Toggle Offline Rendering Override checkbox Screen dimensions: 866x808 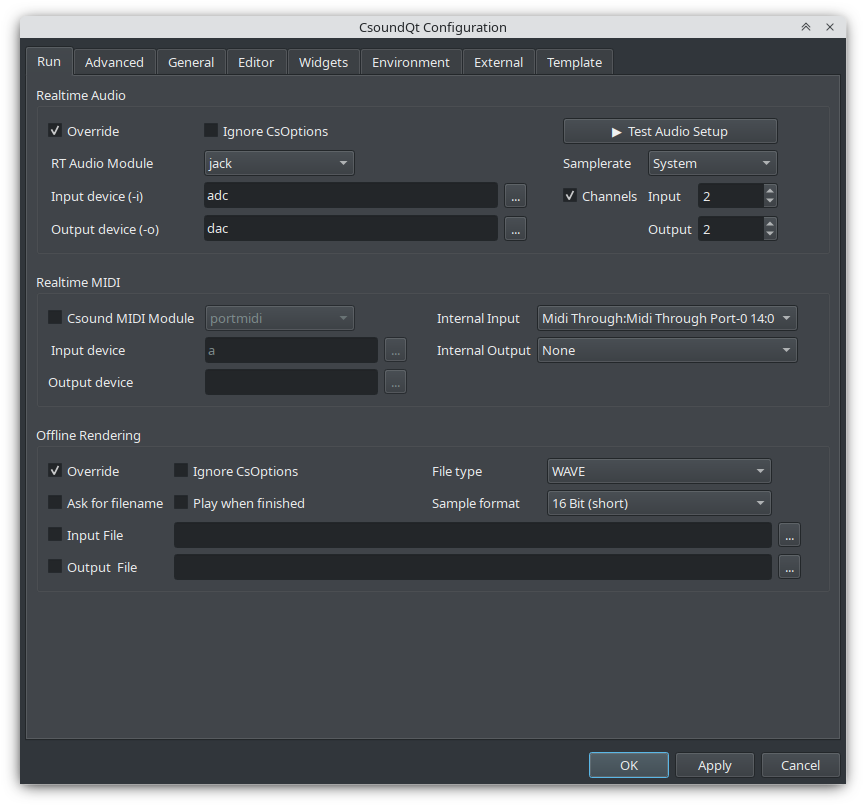[55, 471]
